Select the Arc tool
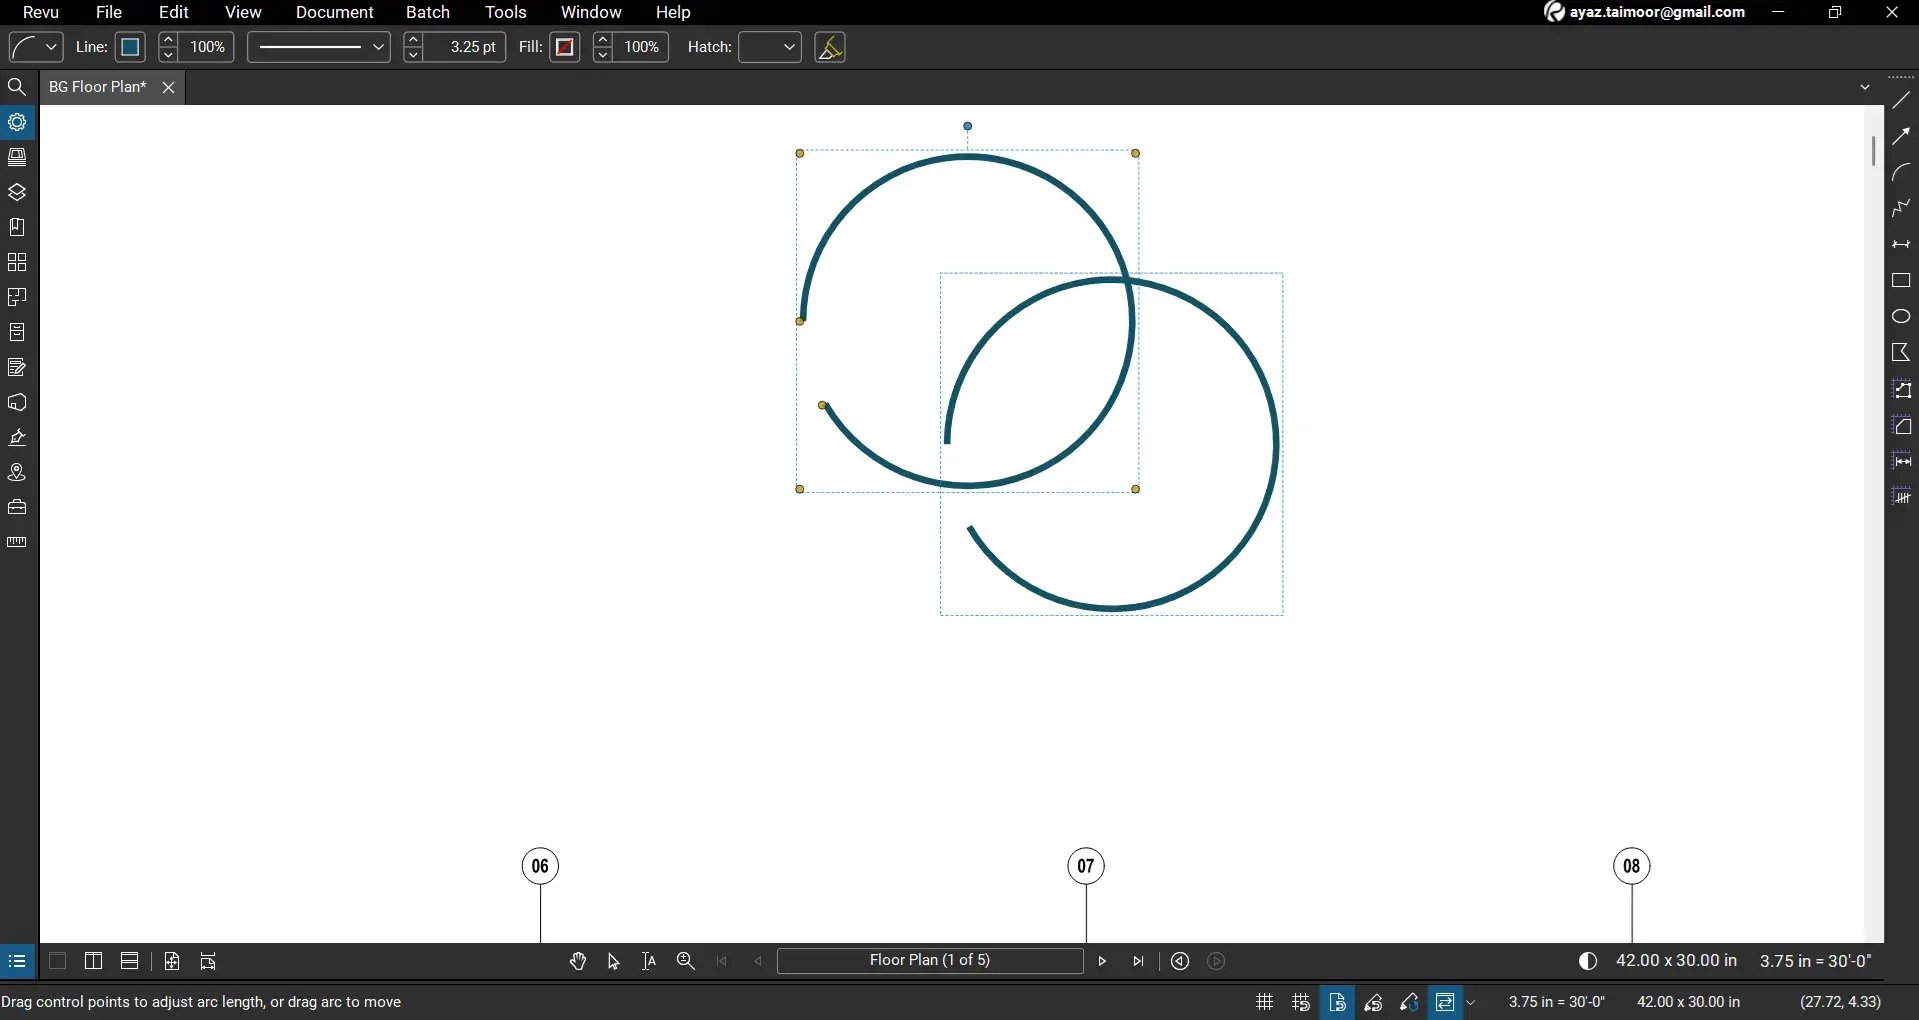The height and width of the screenshot is (1020, 1919). tap(1902, 172)
